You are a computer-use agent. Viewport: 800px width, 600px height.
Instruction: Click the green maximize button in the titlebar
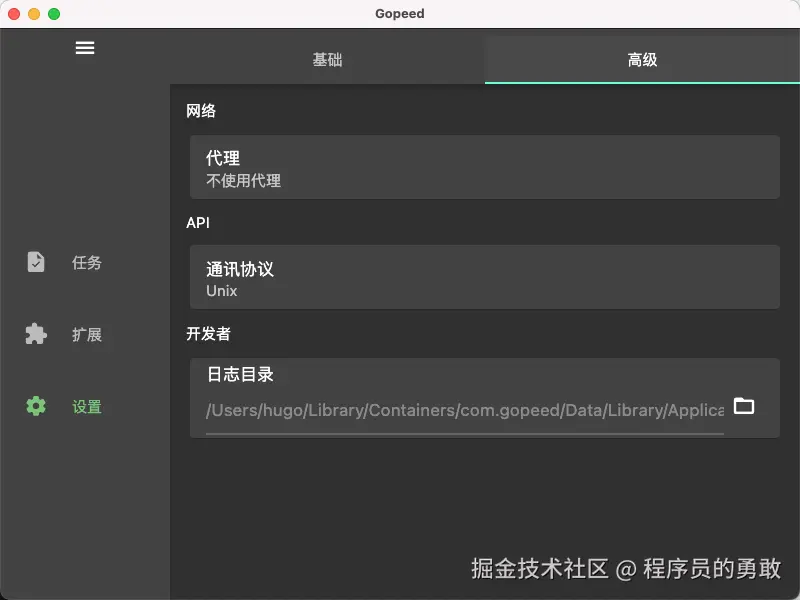[x=53, y=14]
